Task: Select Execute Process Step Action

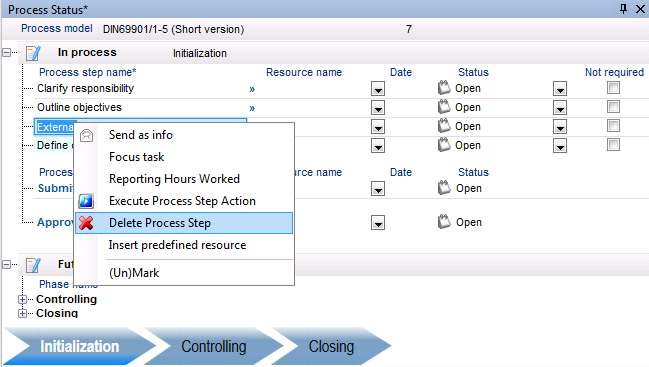Action: point(184,201)
